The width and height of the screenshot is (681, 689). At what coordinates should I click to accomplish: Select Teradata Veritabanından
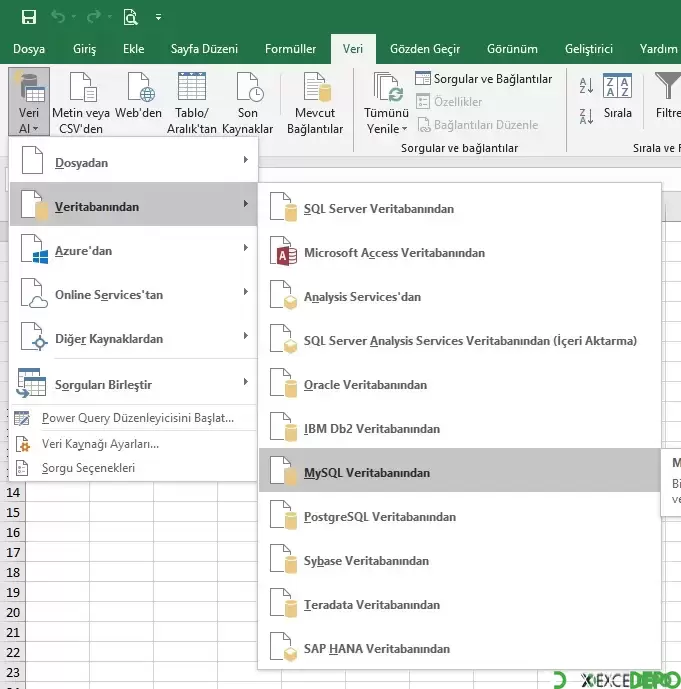460,602
